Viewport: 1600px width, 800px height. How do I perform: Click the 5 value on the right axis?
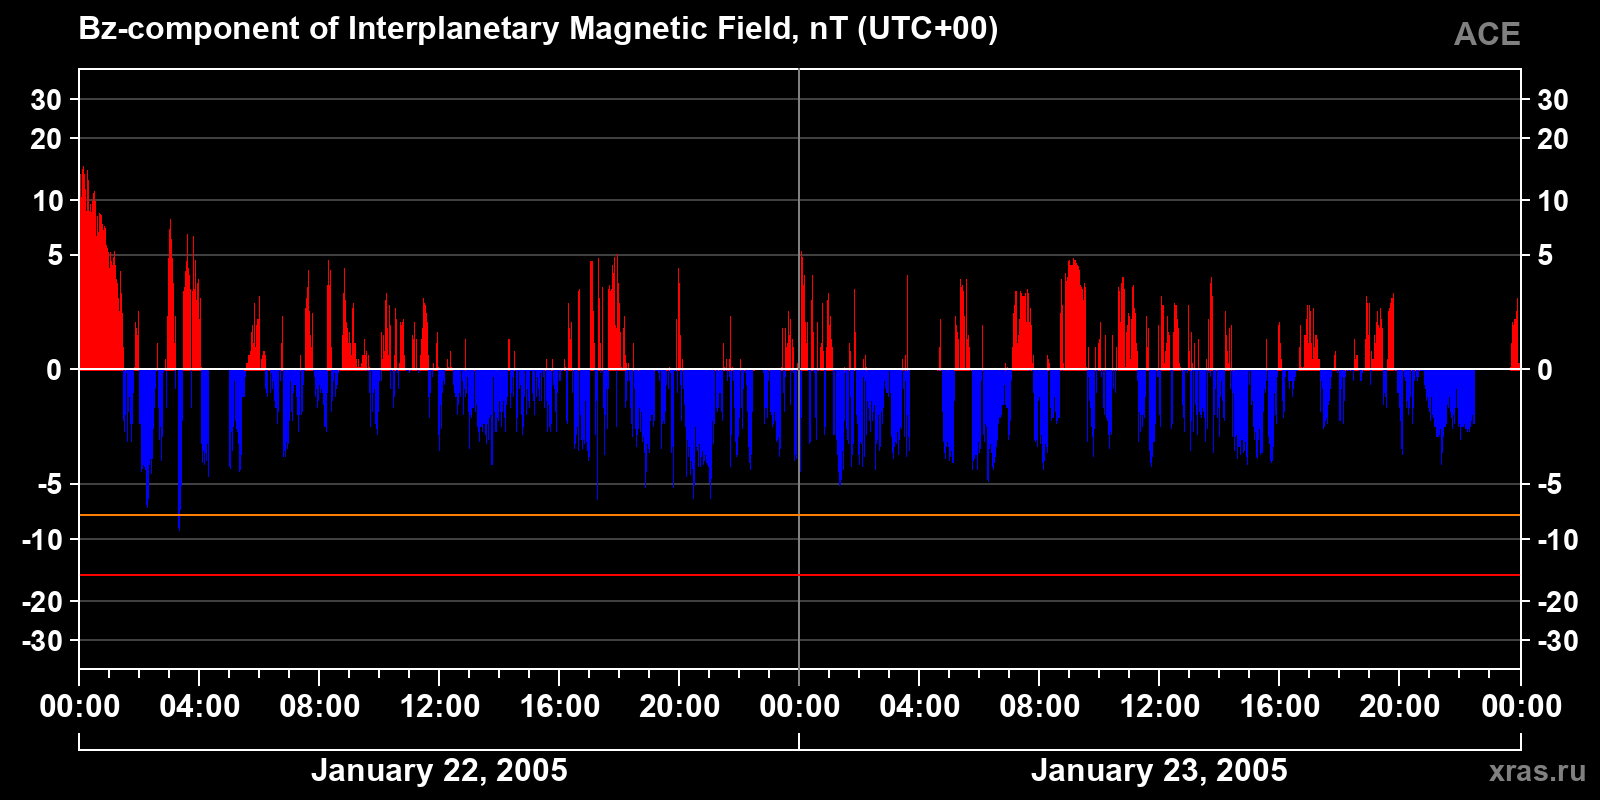pos(1545,256)
